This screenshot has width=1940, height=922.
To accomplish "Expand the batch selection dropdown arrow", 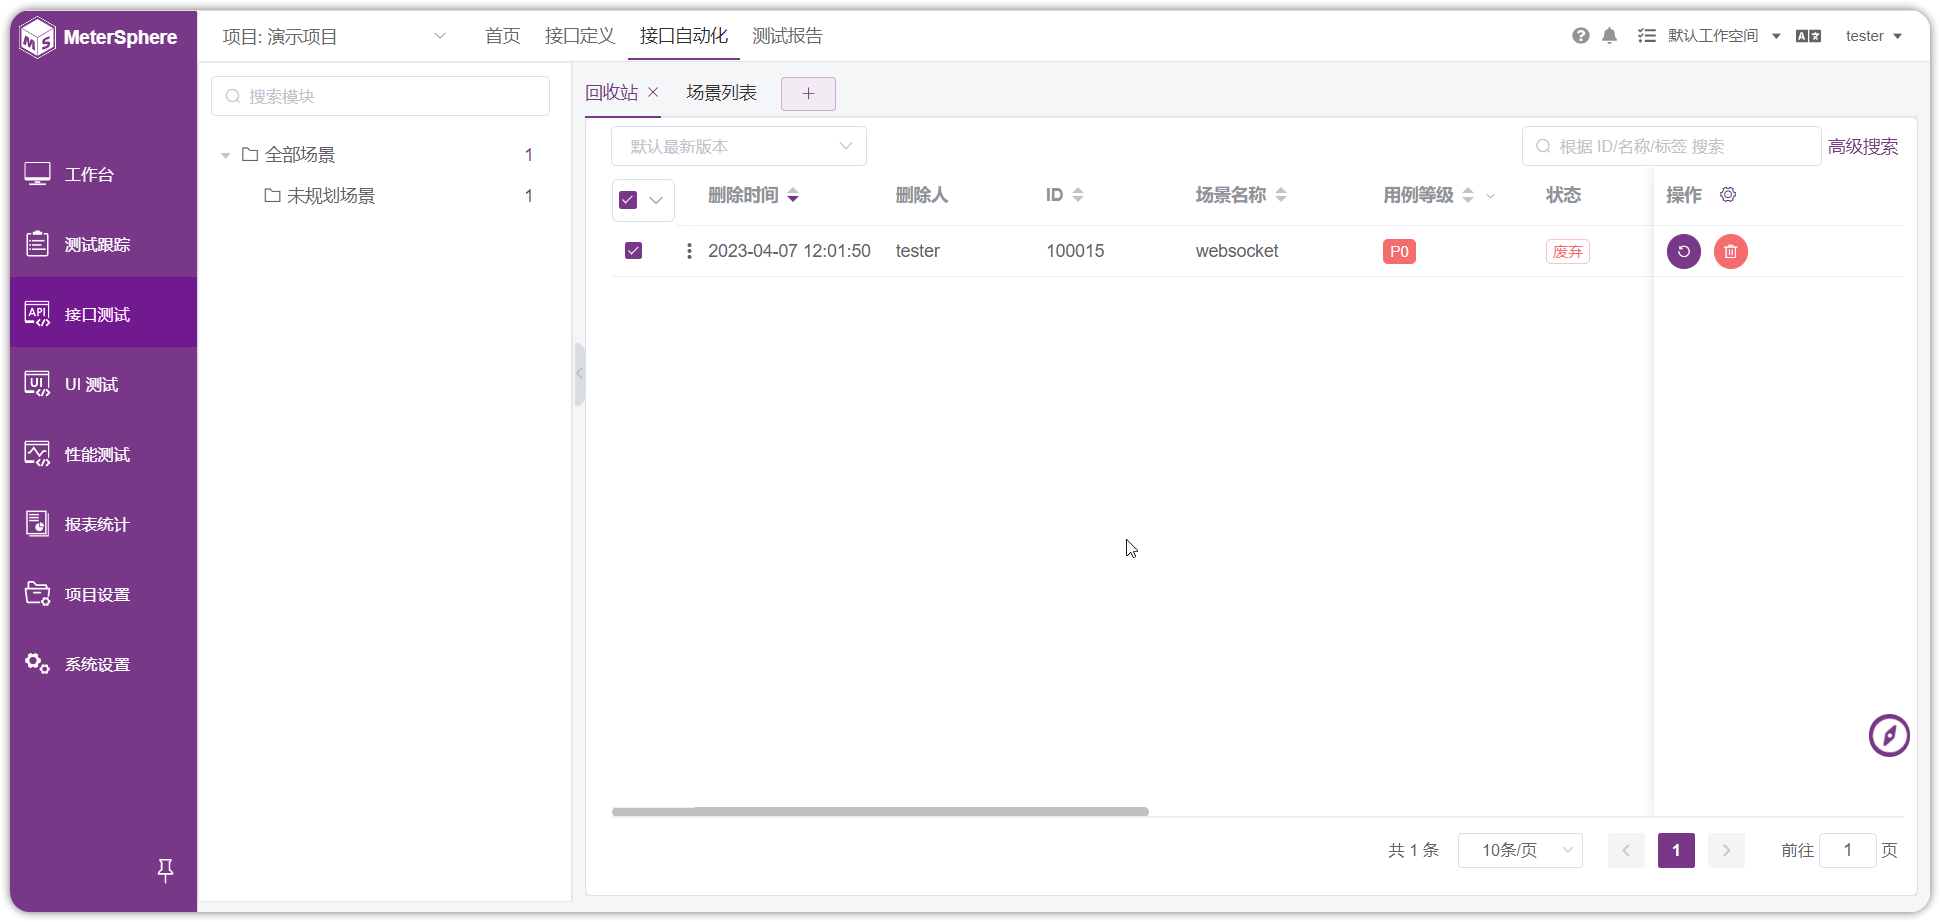I will pyautogui.click(x=656, y=200).
